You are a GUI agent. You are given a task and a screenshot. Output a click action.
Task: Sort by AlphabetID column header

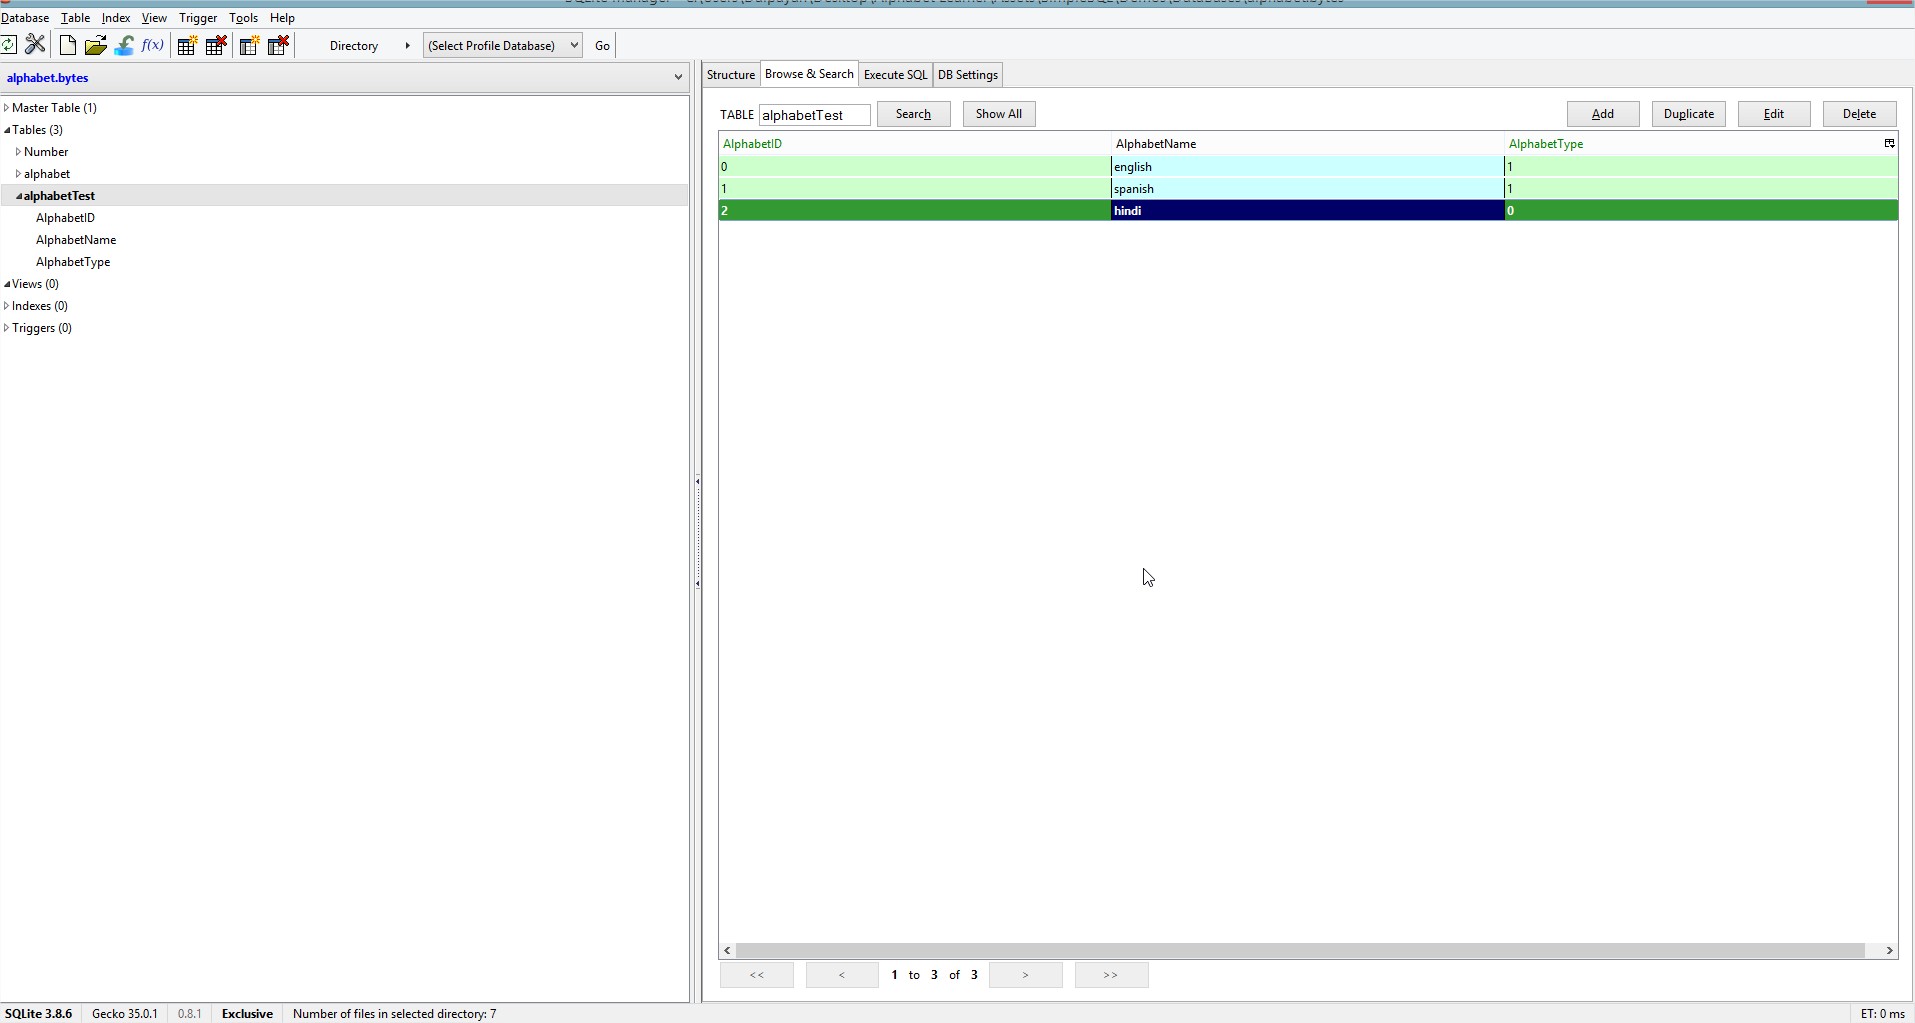tap(914, 144)
